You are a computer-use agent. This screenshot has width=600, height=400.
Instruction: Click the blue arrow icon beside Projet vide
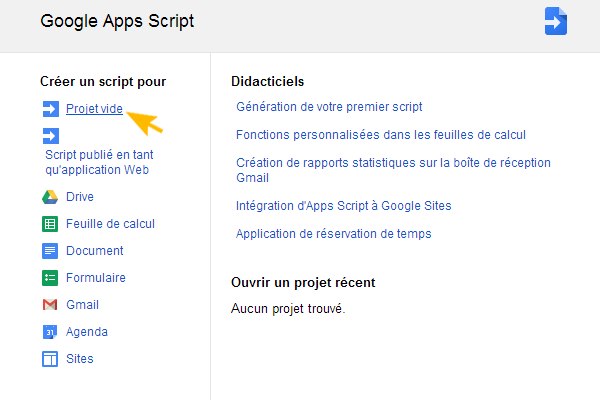pyautogui.click(x=50, y=109)
